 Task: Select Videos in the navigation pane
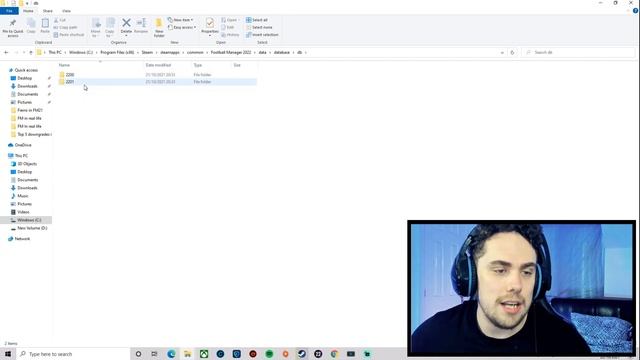pyautogui.click(x=23, y=212)
